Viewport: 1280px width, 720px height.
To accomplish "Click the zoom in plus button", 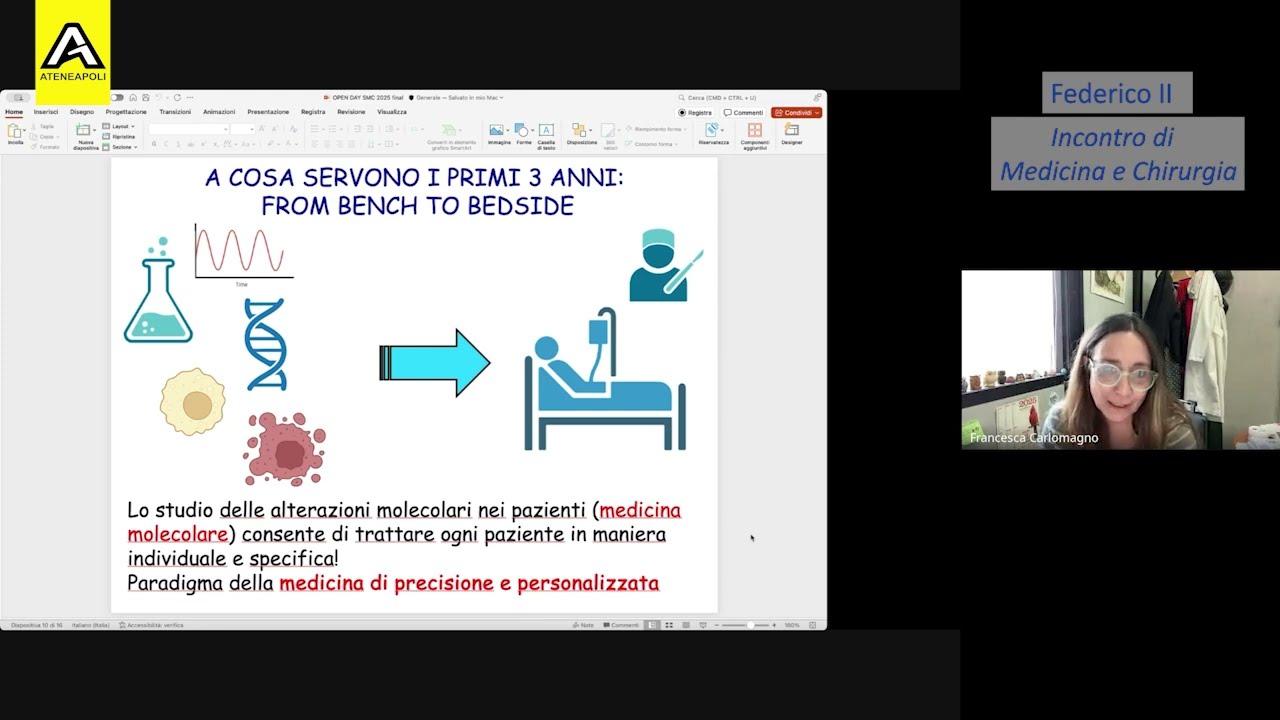I will [774, 625].
